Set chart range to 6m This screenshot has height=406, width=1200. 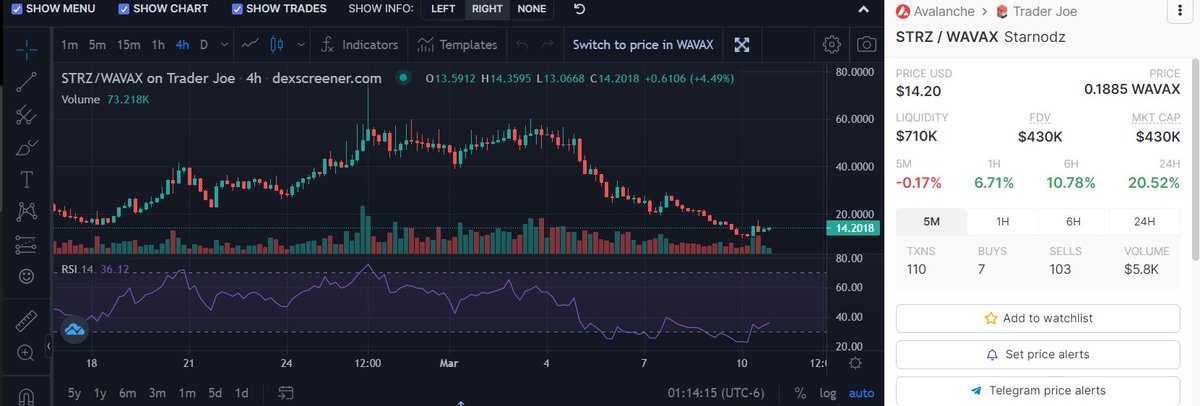[127, 393]
